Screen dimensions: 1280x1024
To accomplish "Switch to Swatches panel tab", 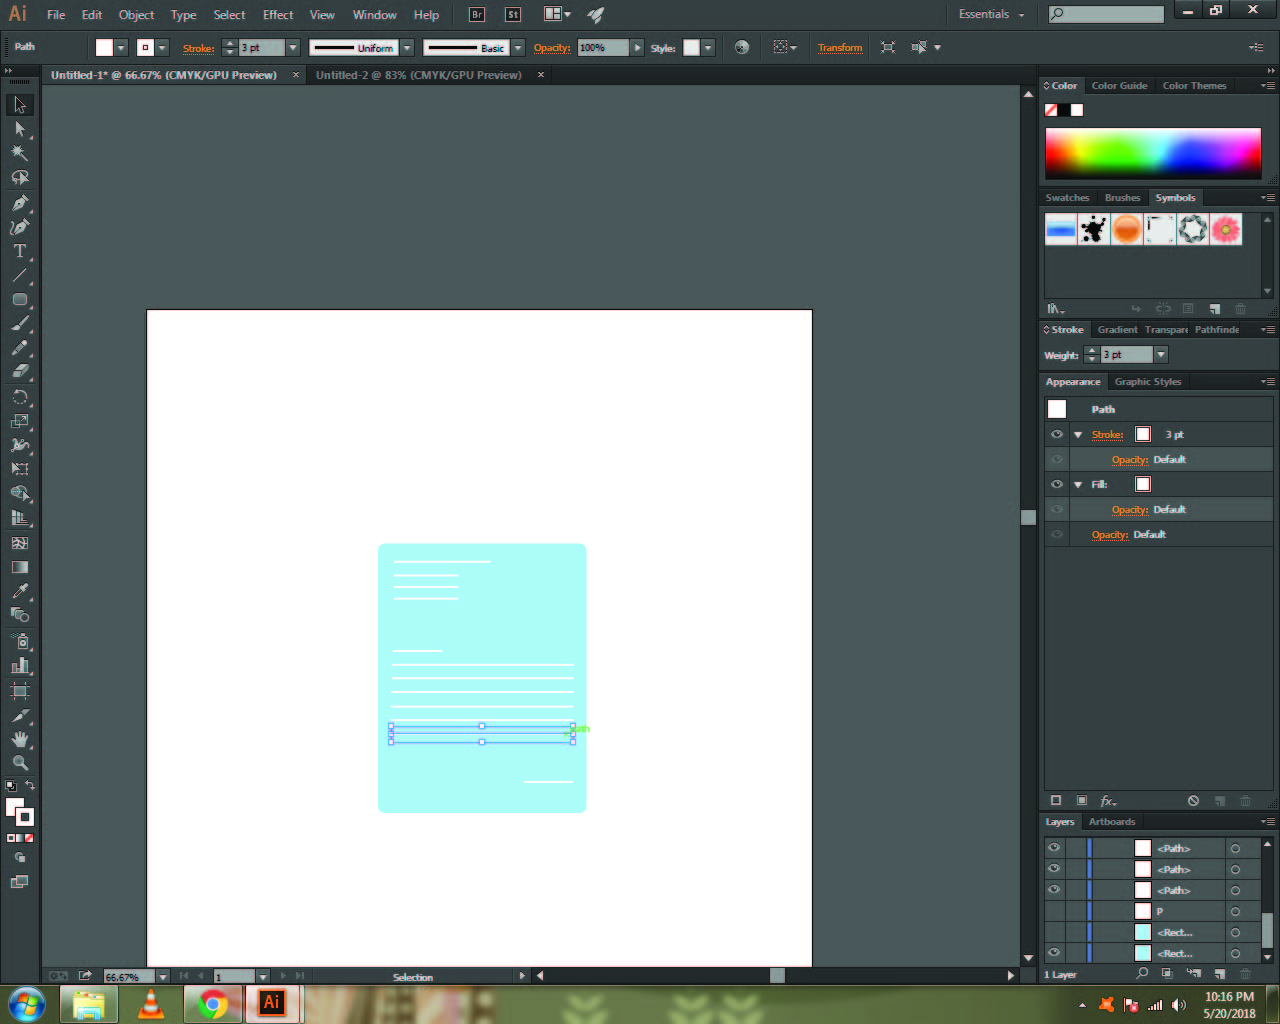I will pyautogui.click(x=1067, y=198).
